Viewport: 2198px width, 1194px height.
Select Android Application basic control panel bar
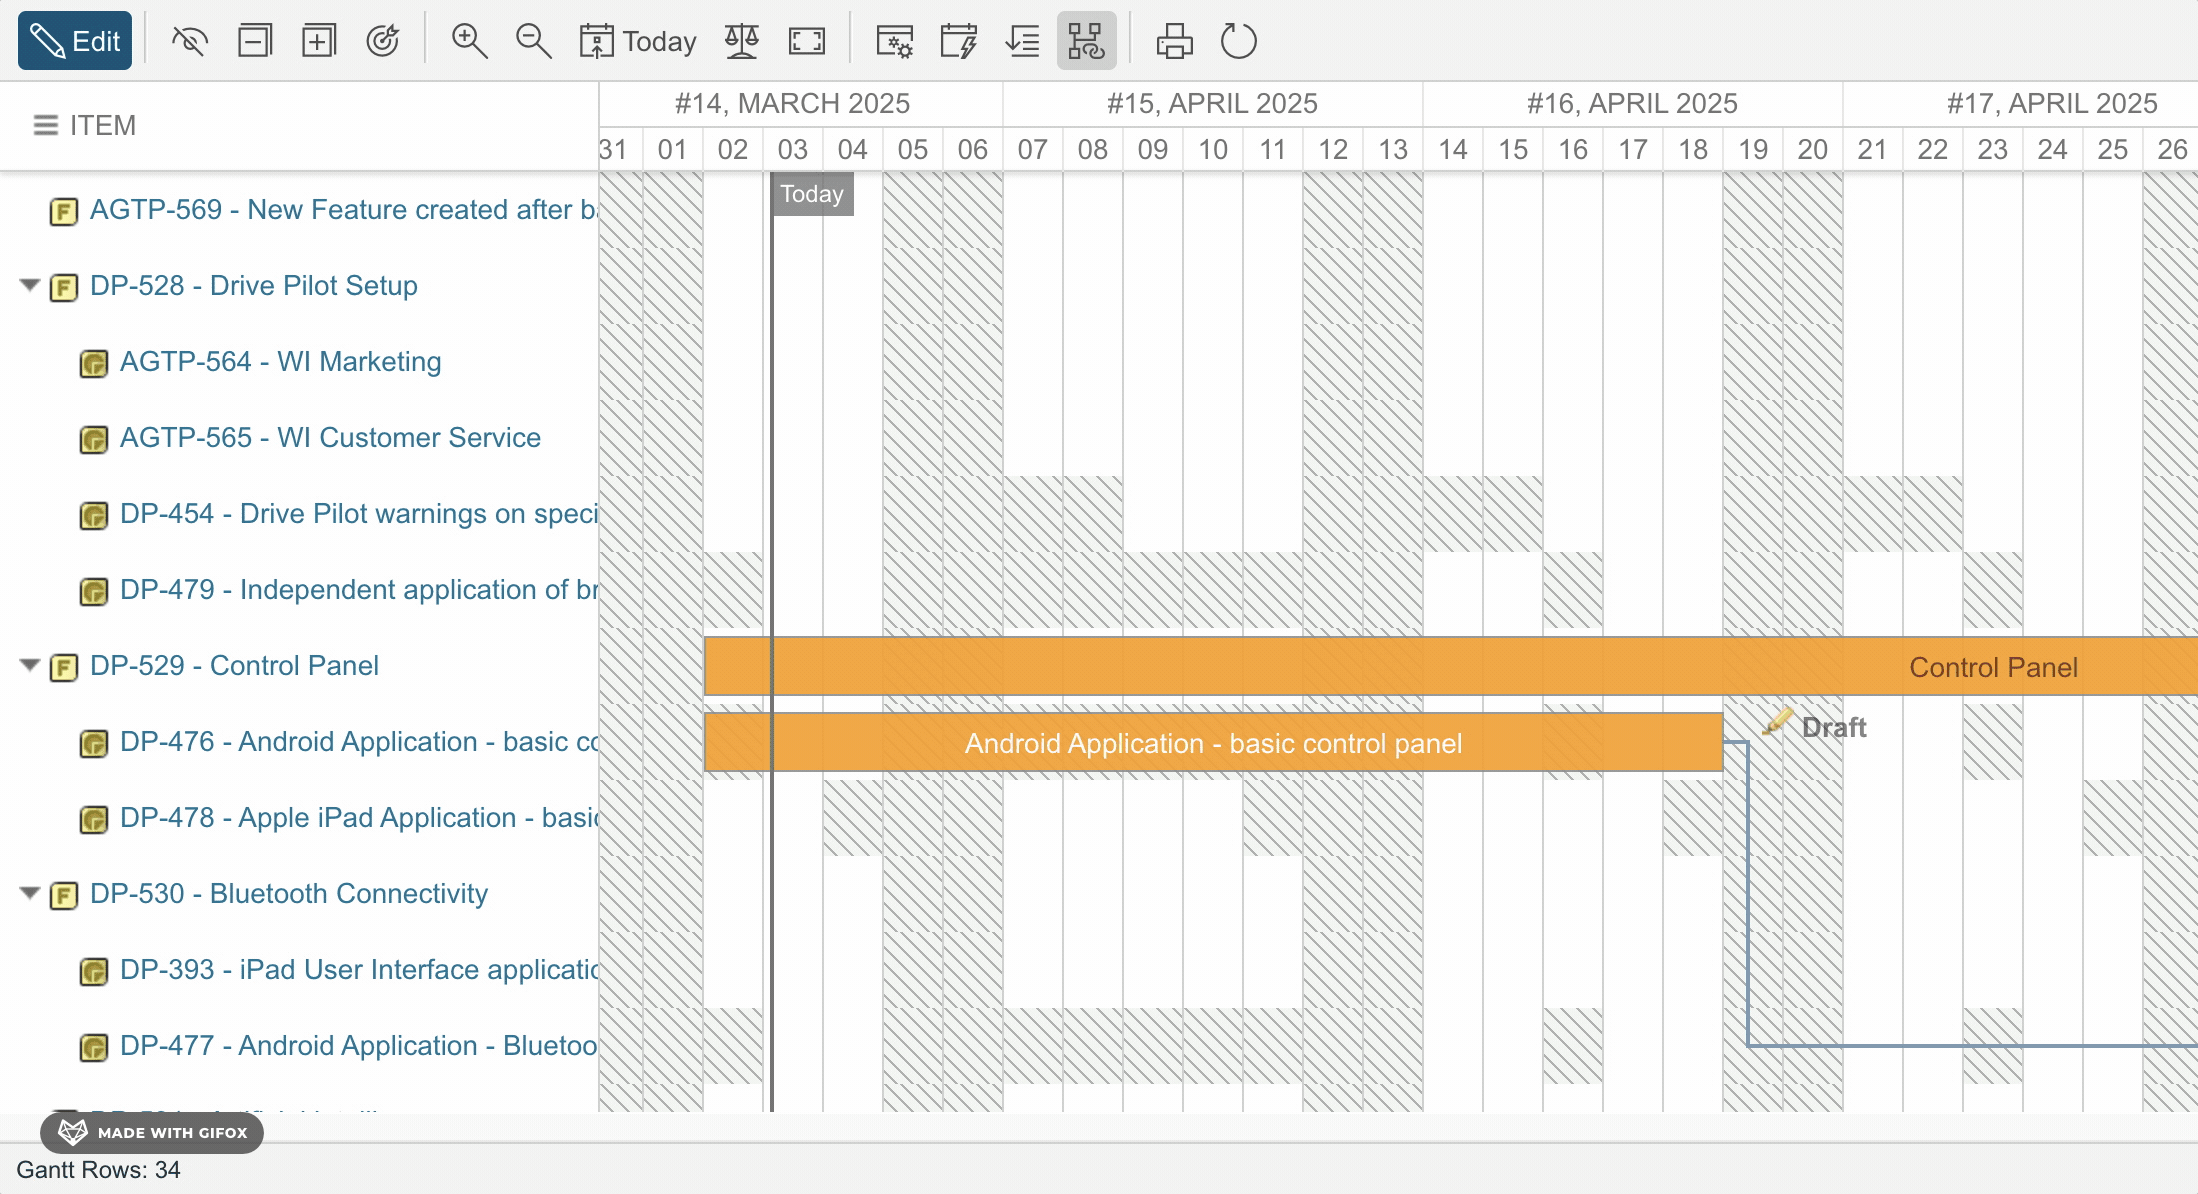[x=1213, y=742]
